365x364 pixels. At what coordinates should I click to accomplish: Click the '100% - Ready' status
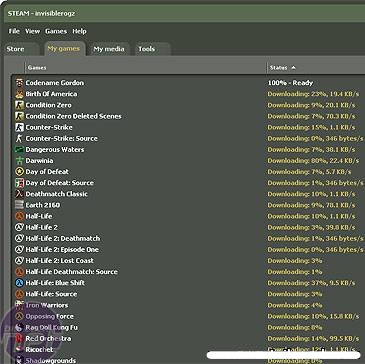pos(290,83)
